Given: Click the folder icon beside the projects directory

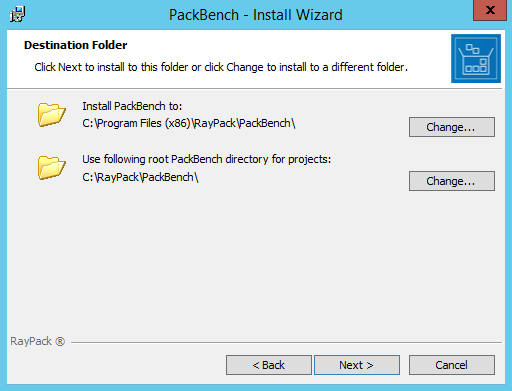Looking at the screenshot, I should 51,167.
